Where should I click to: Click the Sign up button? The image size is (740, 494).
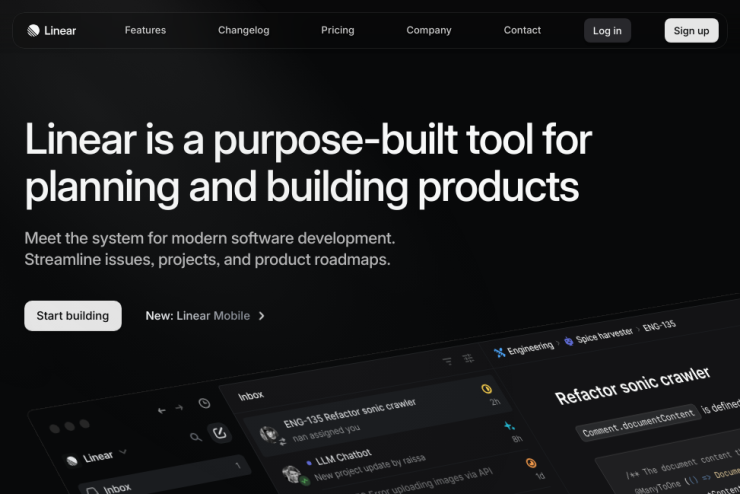(x=691, y=31)
